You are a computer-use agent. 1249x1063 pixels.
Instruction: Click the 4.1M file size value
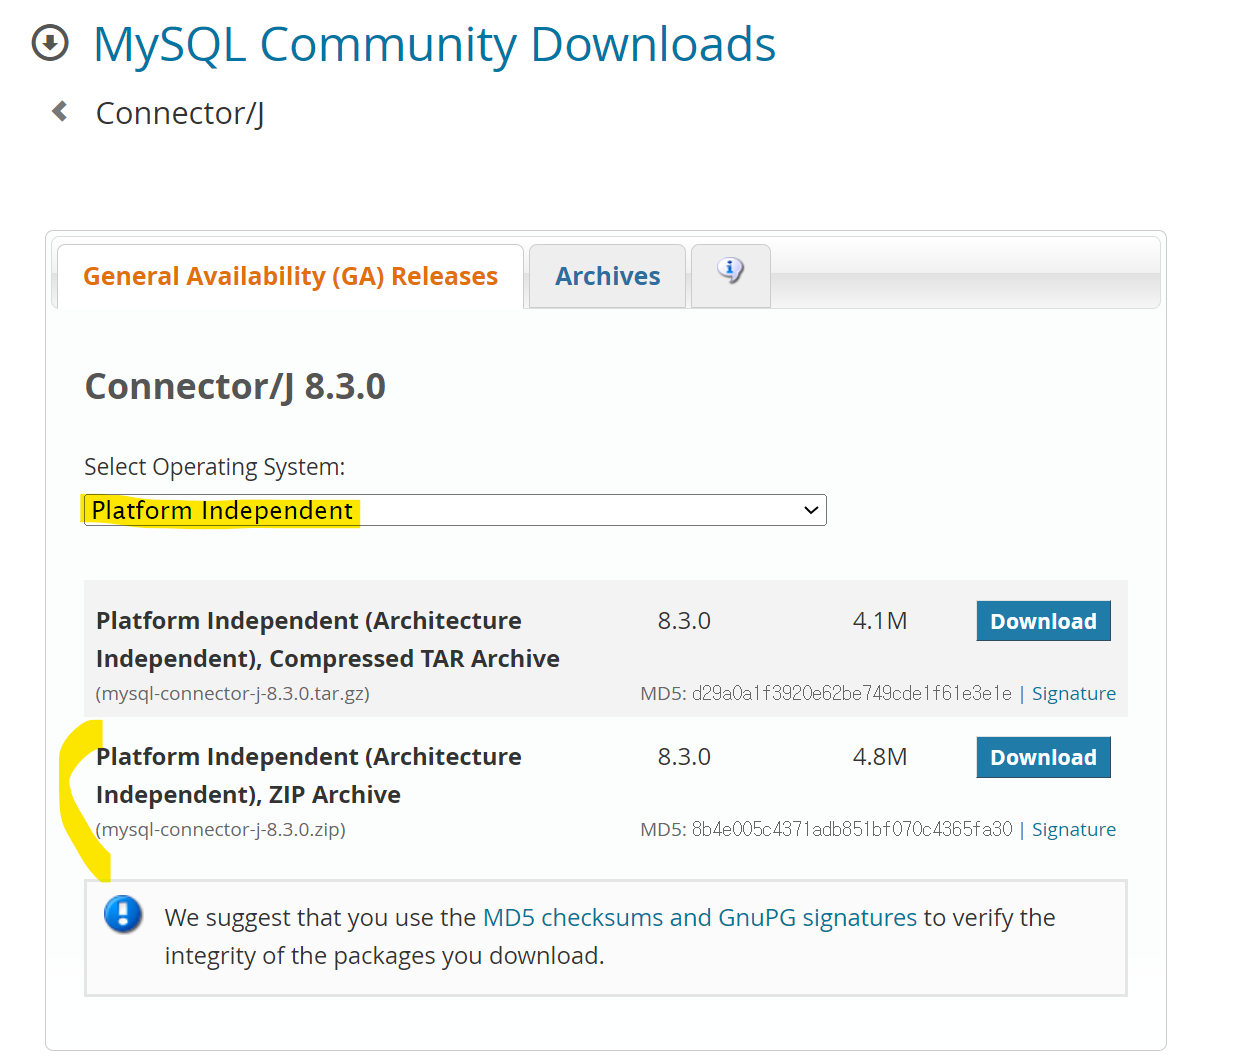pos(880,621)
